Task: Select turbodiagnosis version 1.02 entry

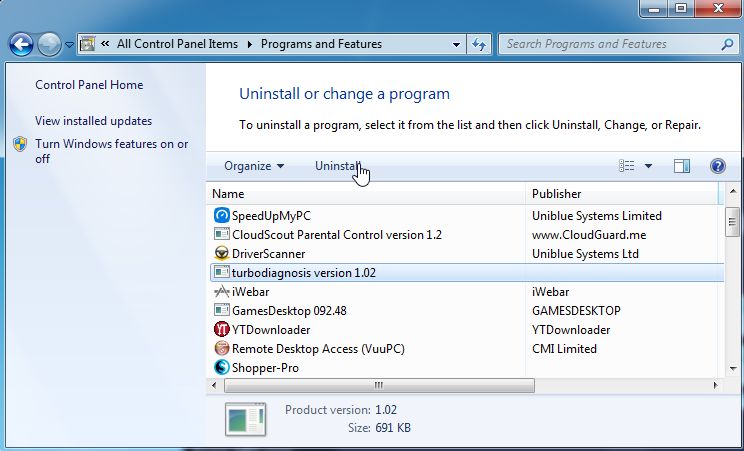Action: (304, 273)
